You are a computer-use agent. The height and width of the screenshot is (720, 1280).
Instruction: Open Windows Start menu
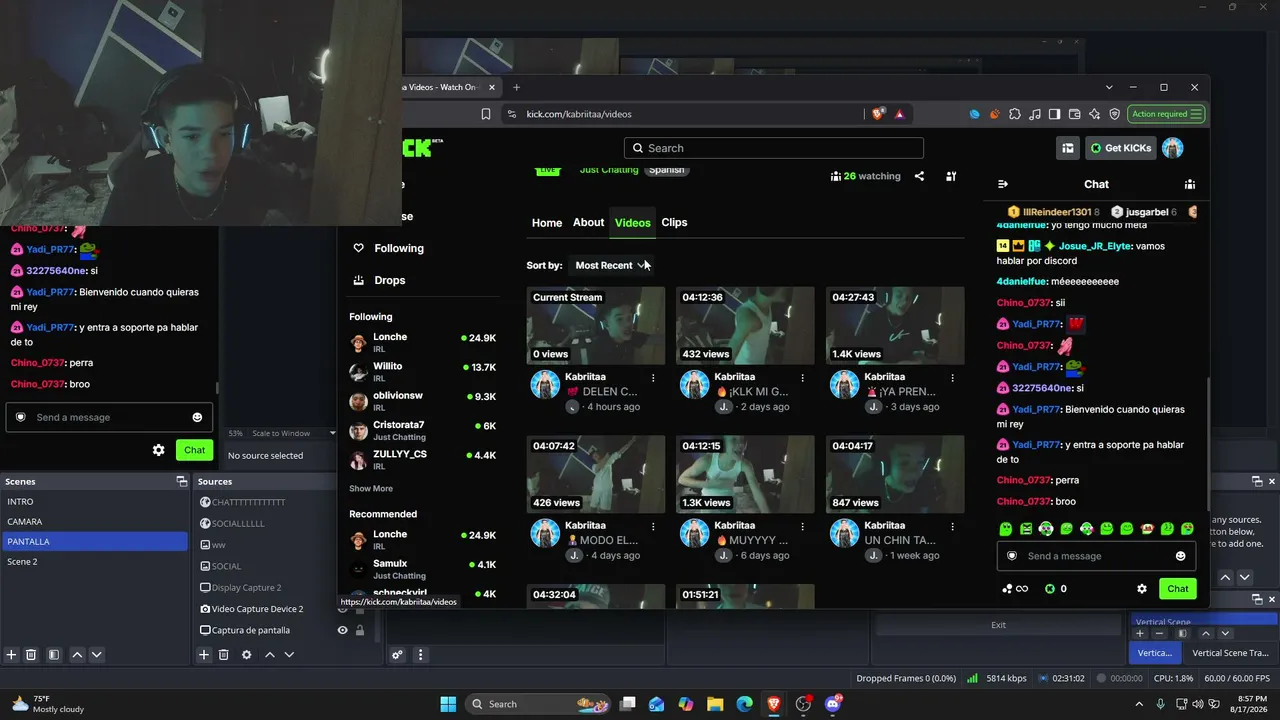tap(448, 704)
